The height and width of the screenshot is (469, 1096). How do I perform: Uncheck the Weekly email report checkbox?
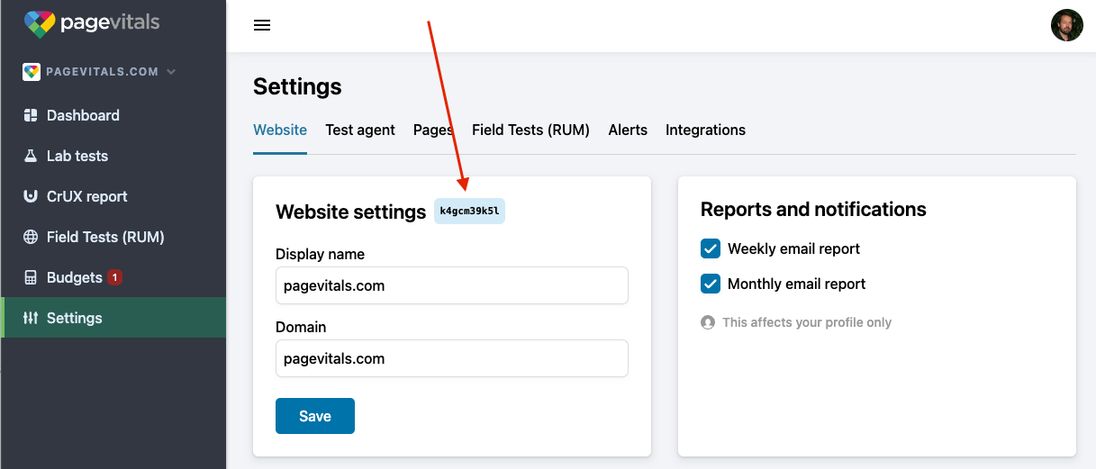tap(710, 249)
